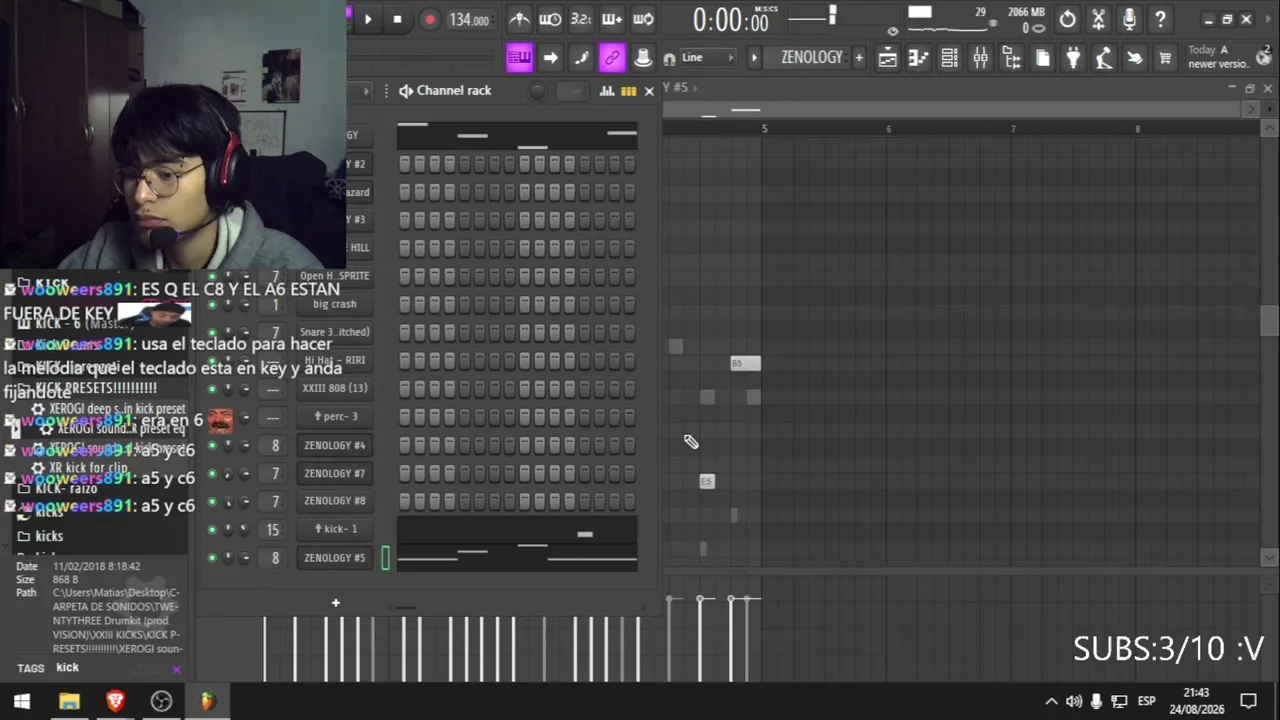Click the project files page icon
The width and height of the screenshot is (1280, 720).
click(x=1042, y=58)
